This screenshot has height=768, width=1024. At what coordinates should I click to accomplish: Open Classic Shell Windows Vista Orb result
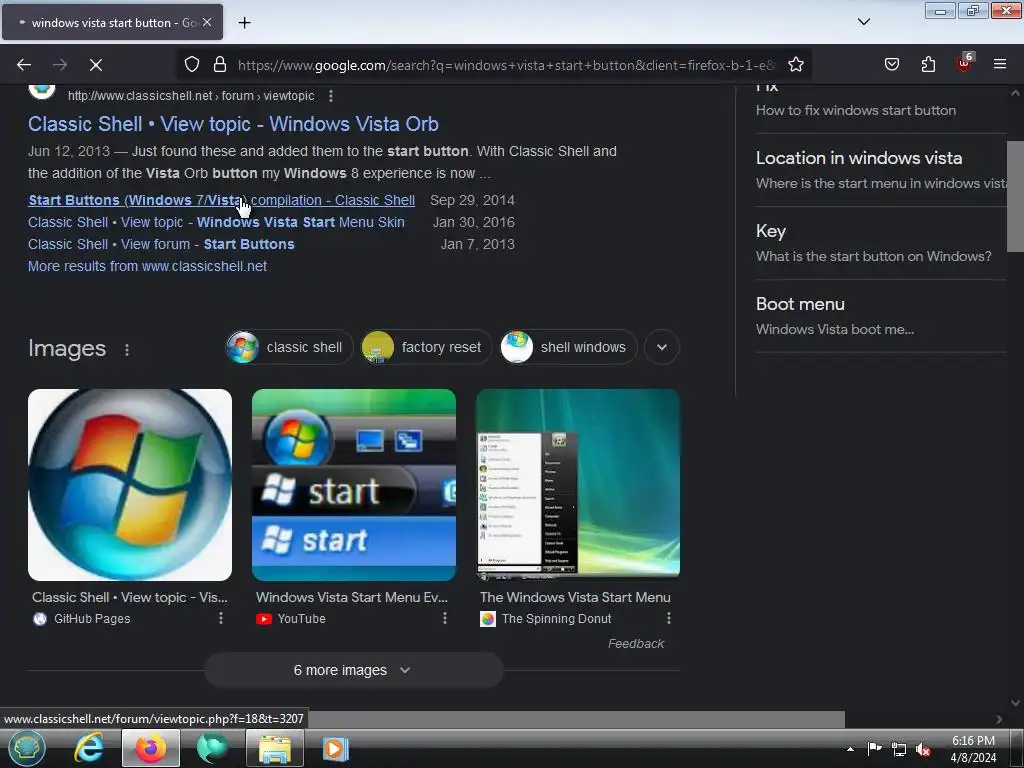click(x=233, y=124)
